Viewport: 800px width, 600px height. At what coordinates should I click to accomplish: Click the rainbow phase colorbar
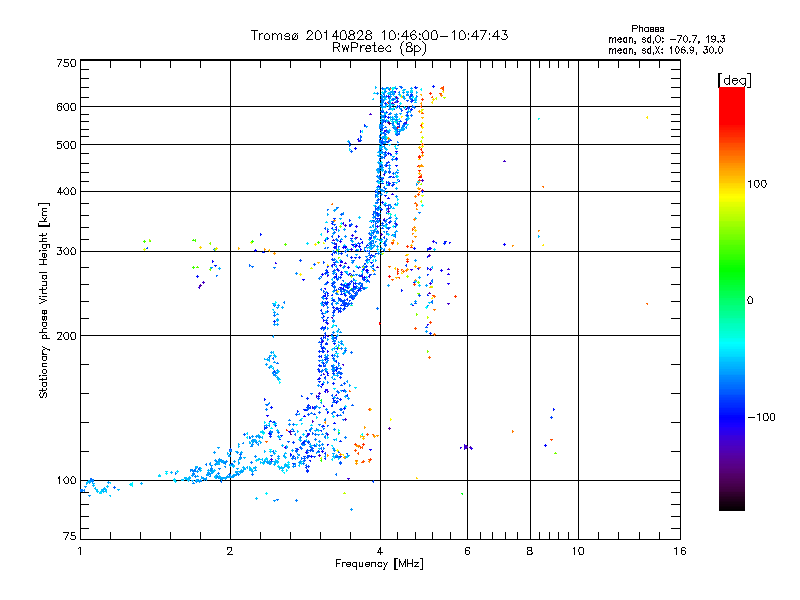(x=732, y=299)
